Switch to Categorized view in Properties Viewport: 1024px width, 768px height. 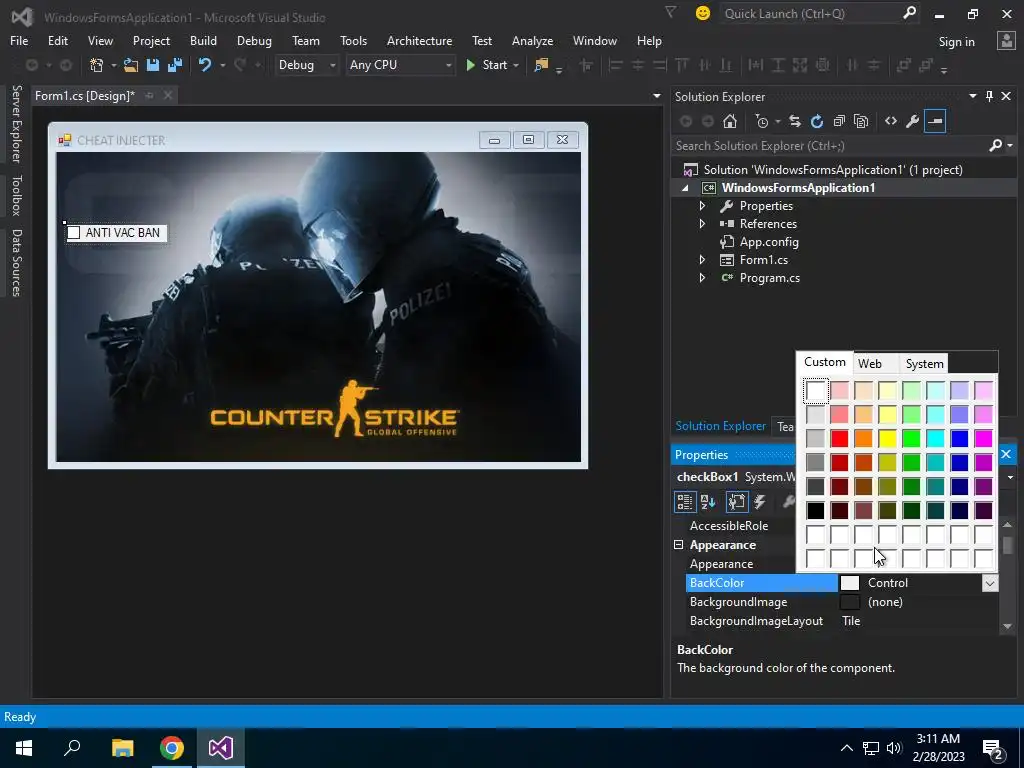(x=684, y=502)
